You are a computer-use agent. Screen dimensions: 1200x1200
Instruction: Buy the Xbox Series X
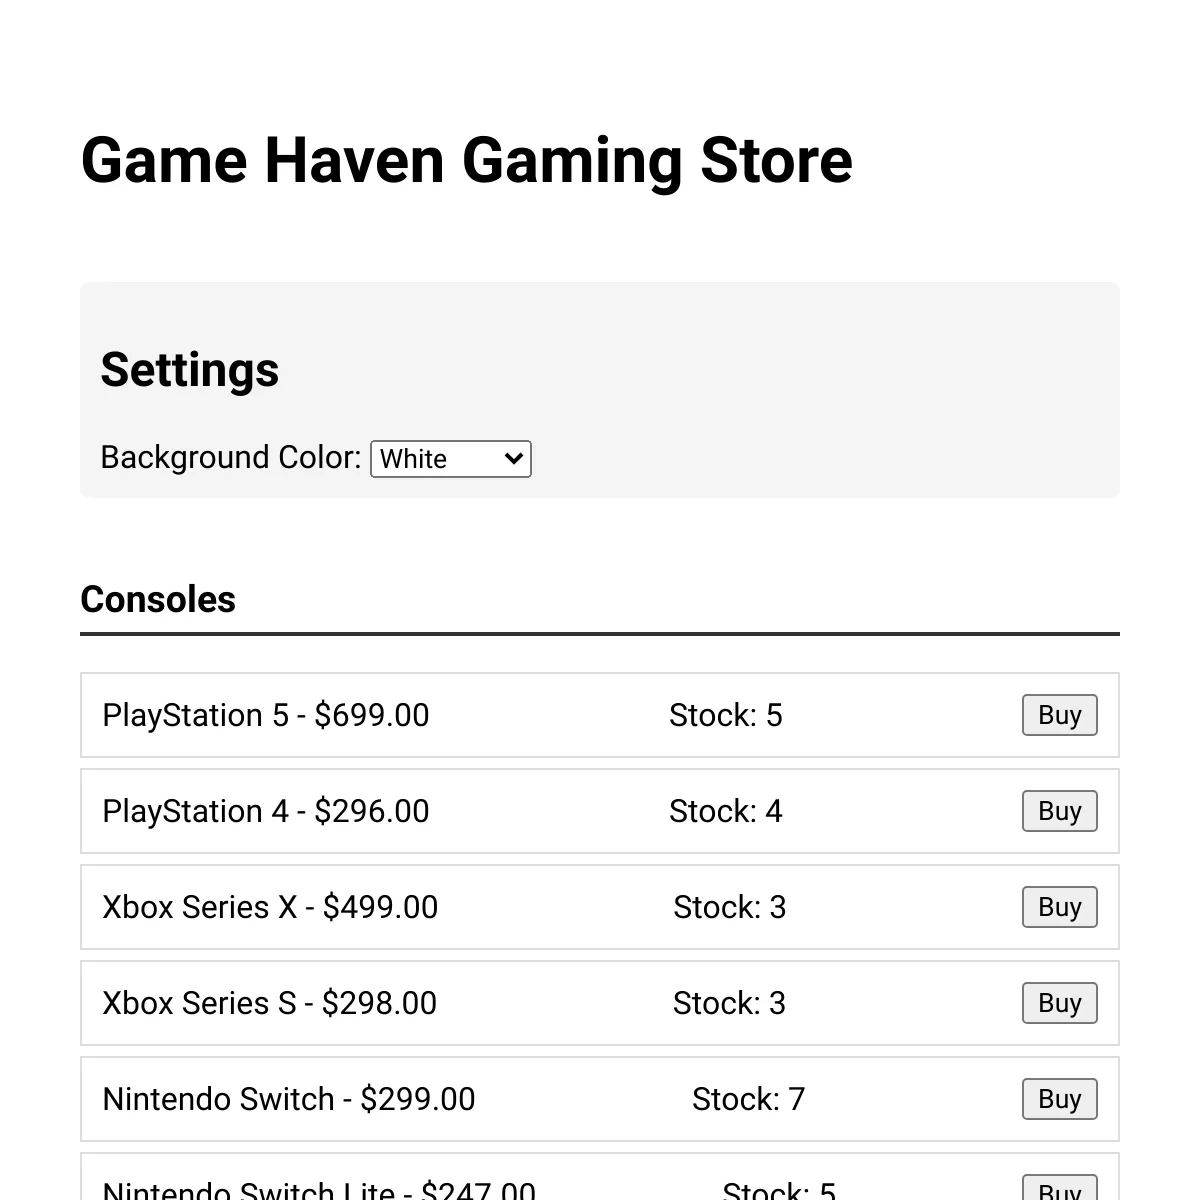(x=1059, y=907)
